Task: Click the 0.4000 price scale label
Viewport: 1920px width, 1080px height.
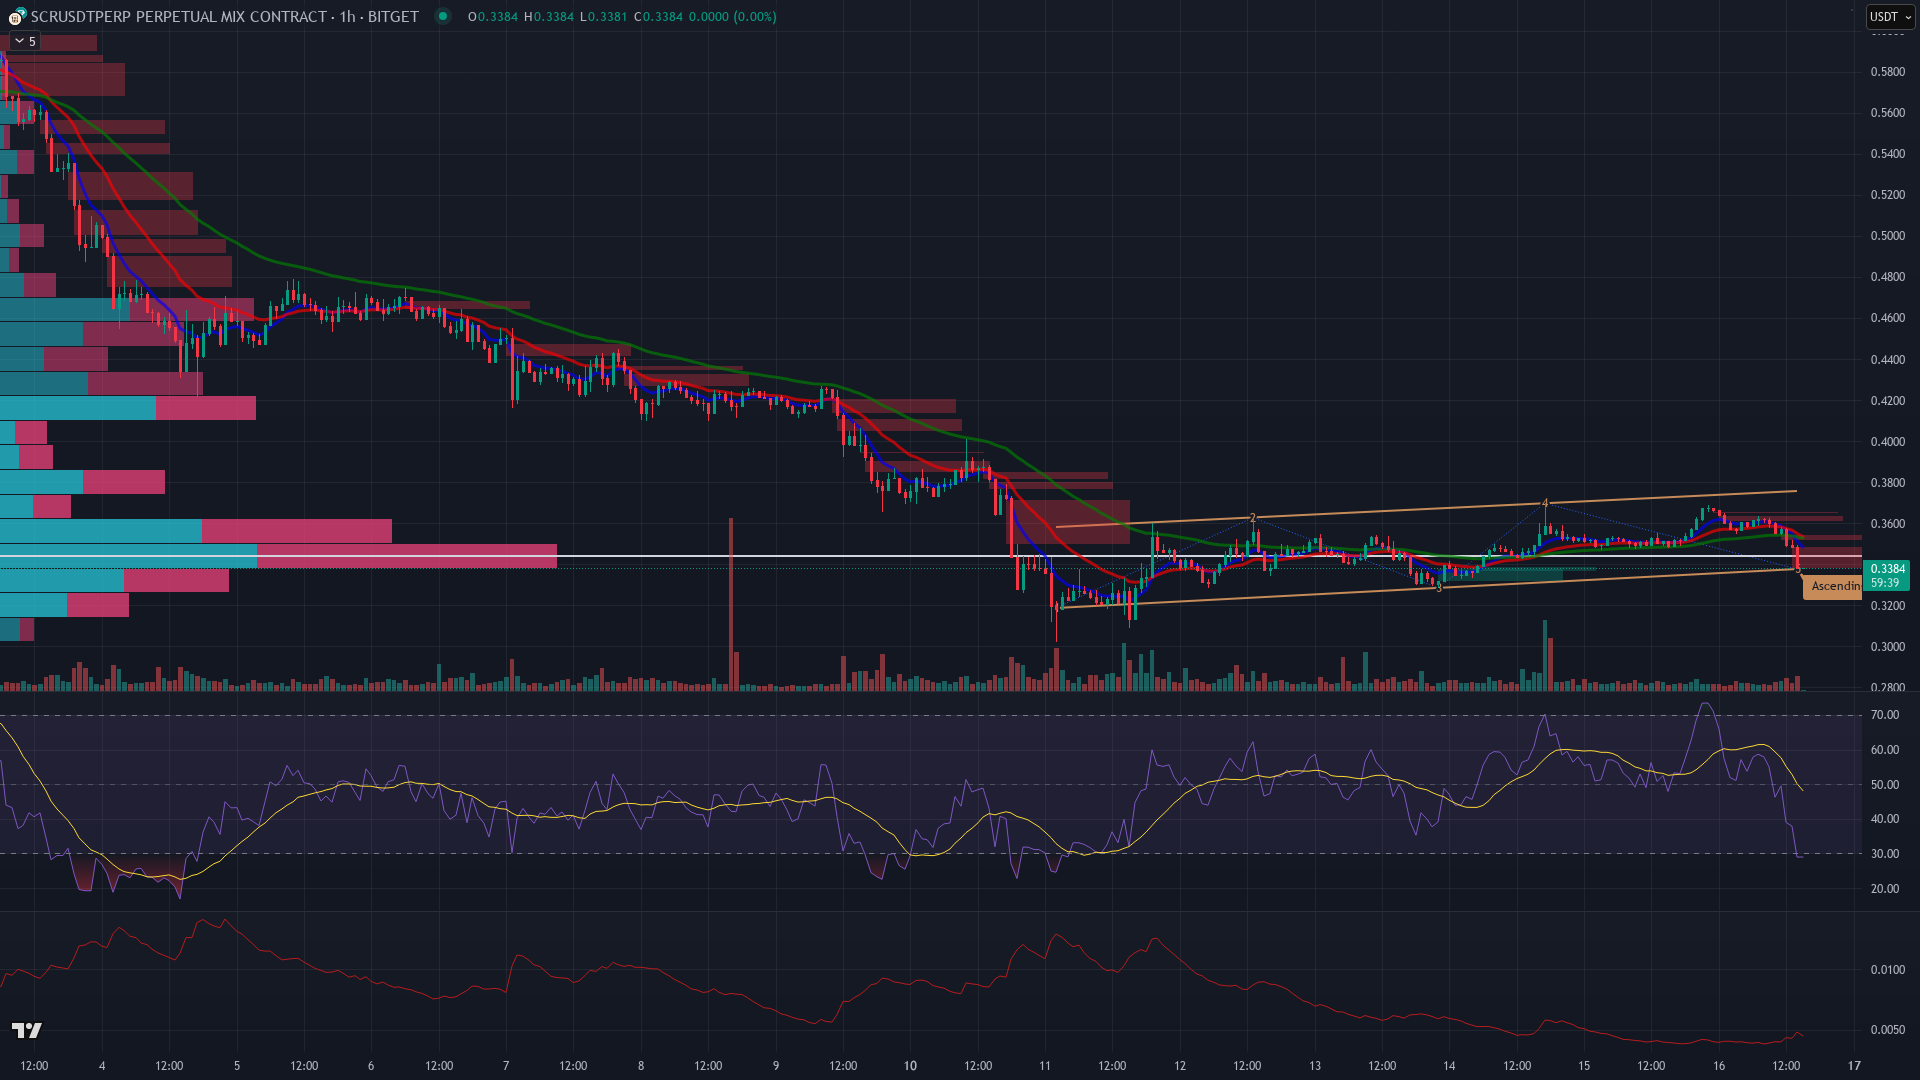Action: coord(1887,442)
